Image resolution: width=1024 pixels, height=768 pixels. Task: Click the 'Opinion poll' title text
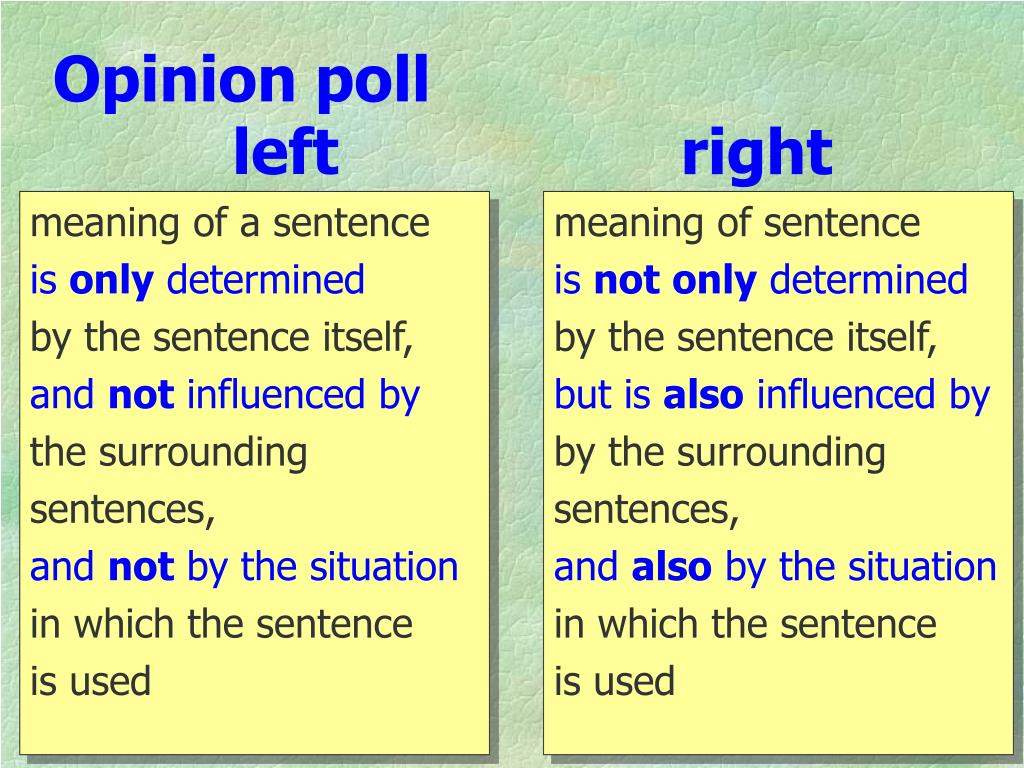[x=241, y=82]
